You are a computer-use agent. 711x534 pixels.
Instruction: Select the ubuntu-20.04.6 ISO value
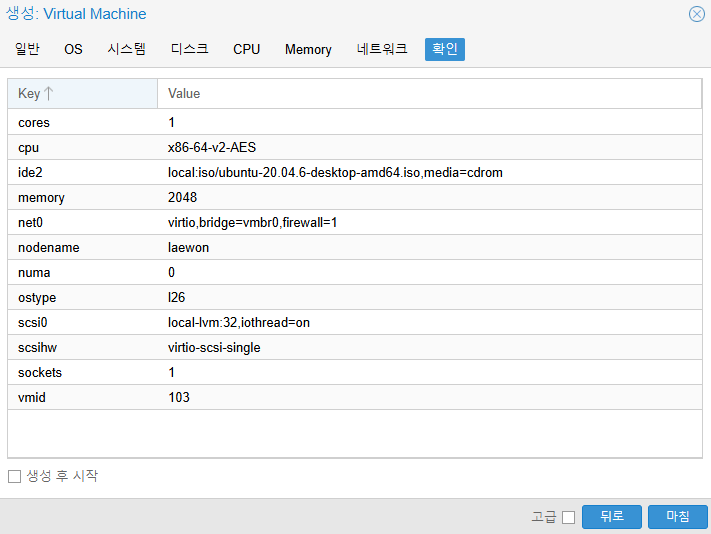tap(335, 173)
